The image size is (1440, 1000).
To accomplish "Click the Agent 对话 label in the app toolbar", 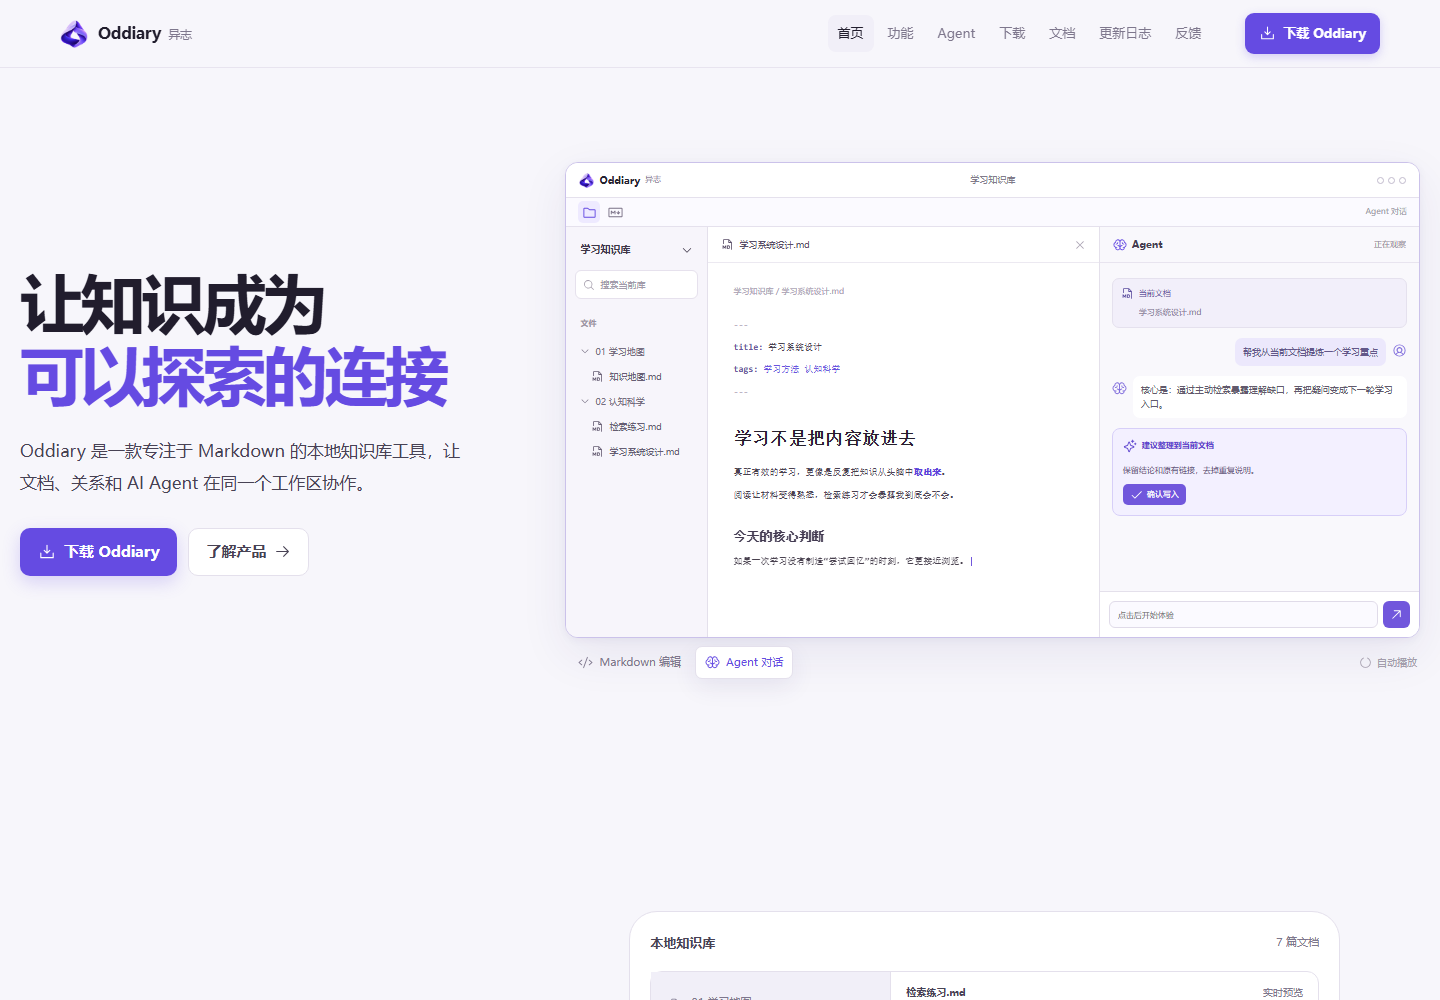I will 1386,212.
